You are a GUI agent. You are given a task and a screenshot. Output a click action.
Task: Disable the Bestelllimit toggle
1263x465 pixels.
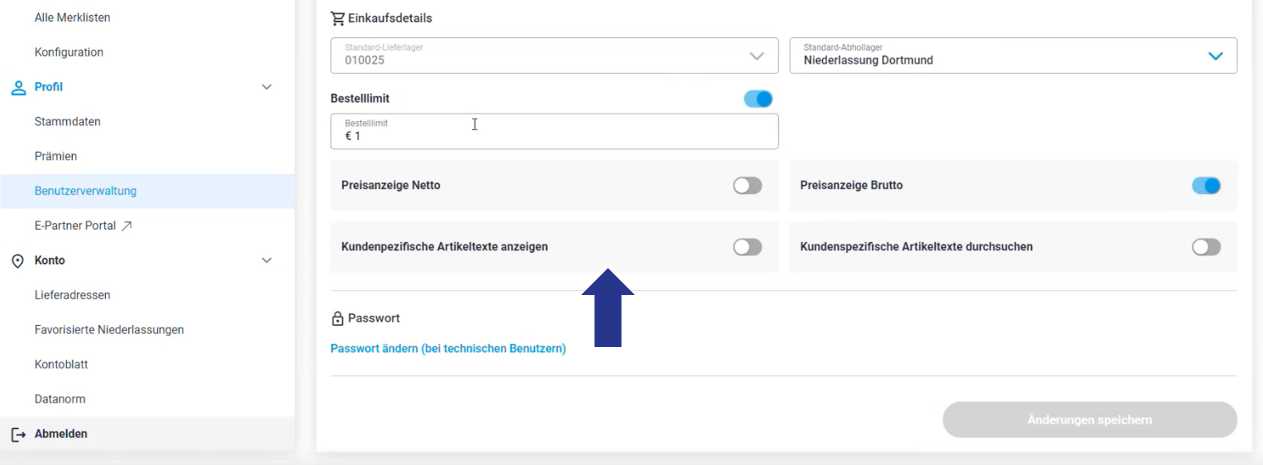[759, 99]
